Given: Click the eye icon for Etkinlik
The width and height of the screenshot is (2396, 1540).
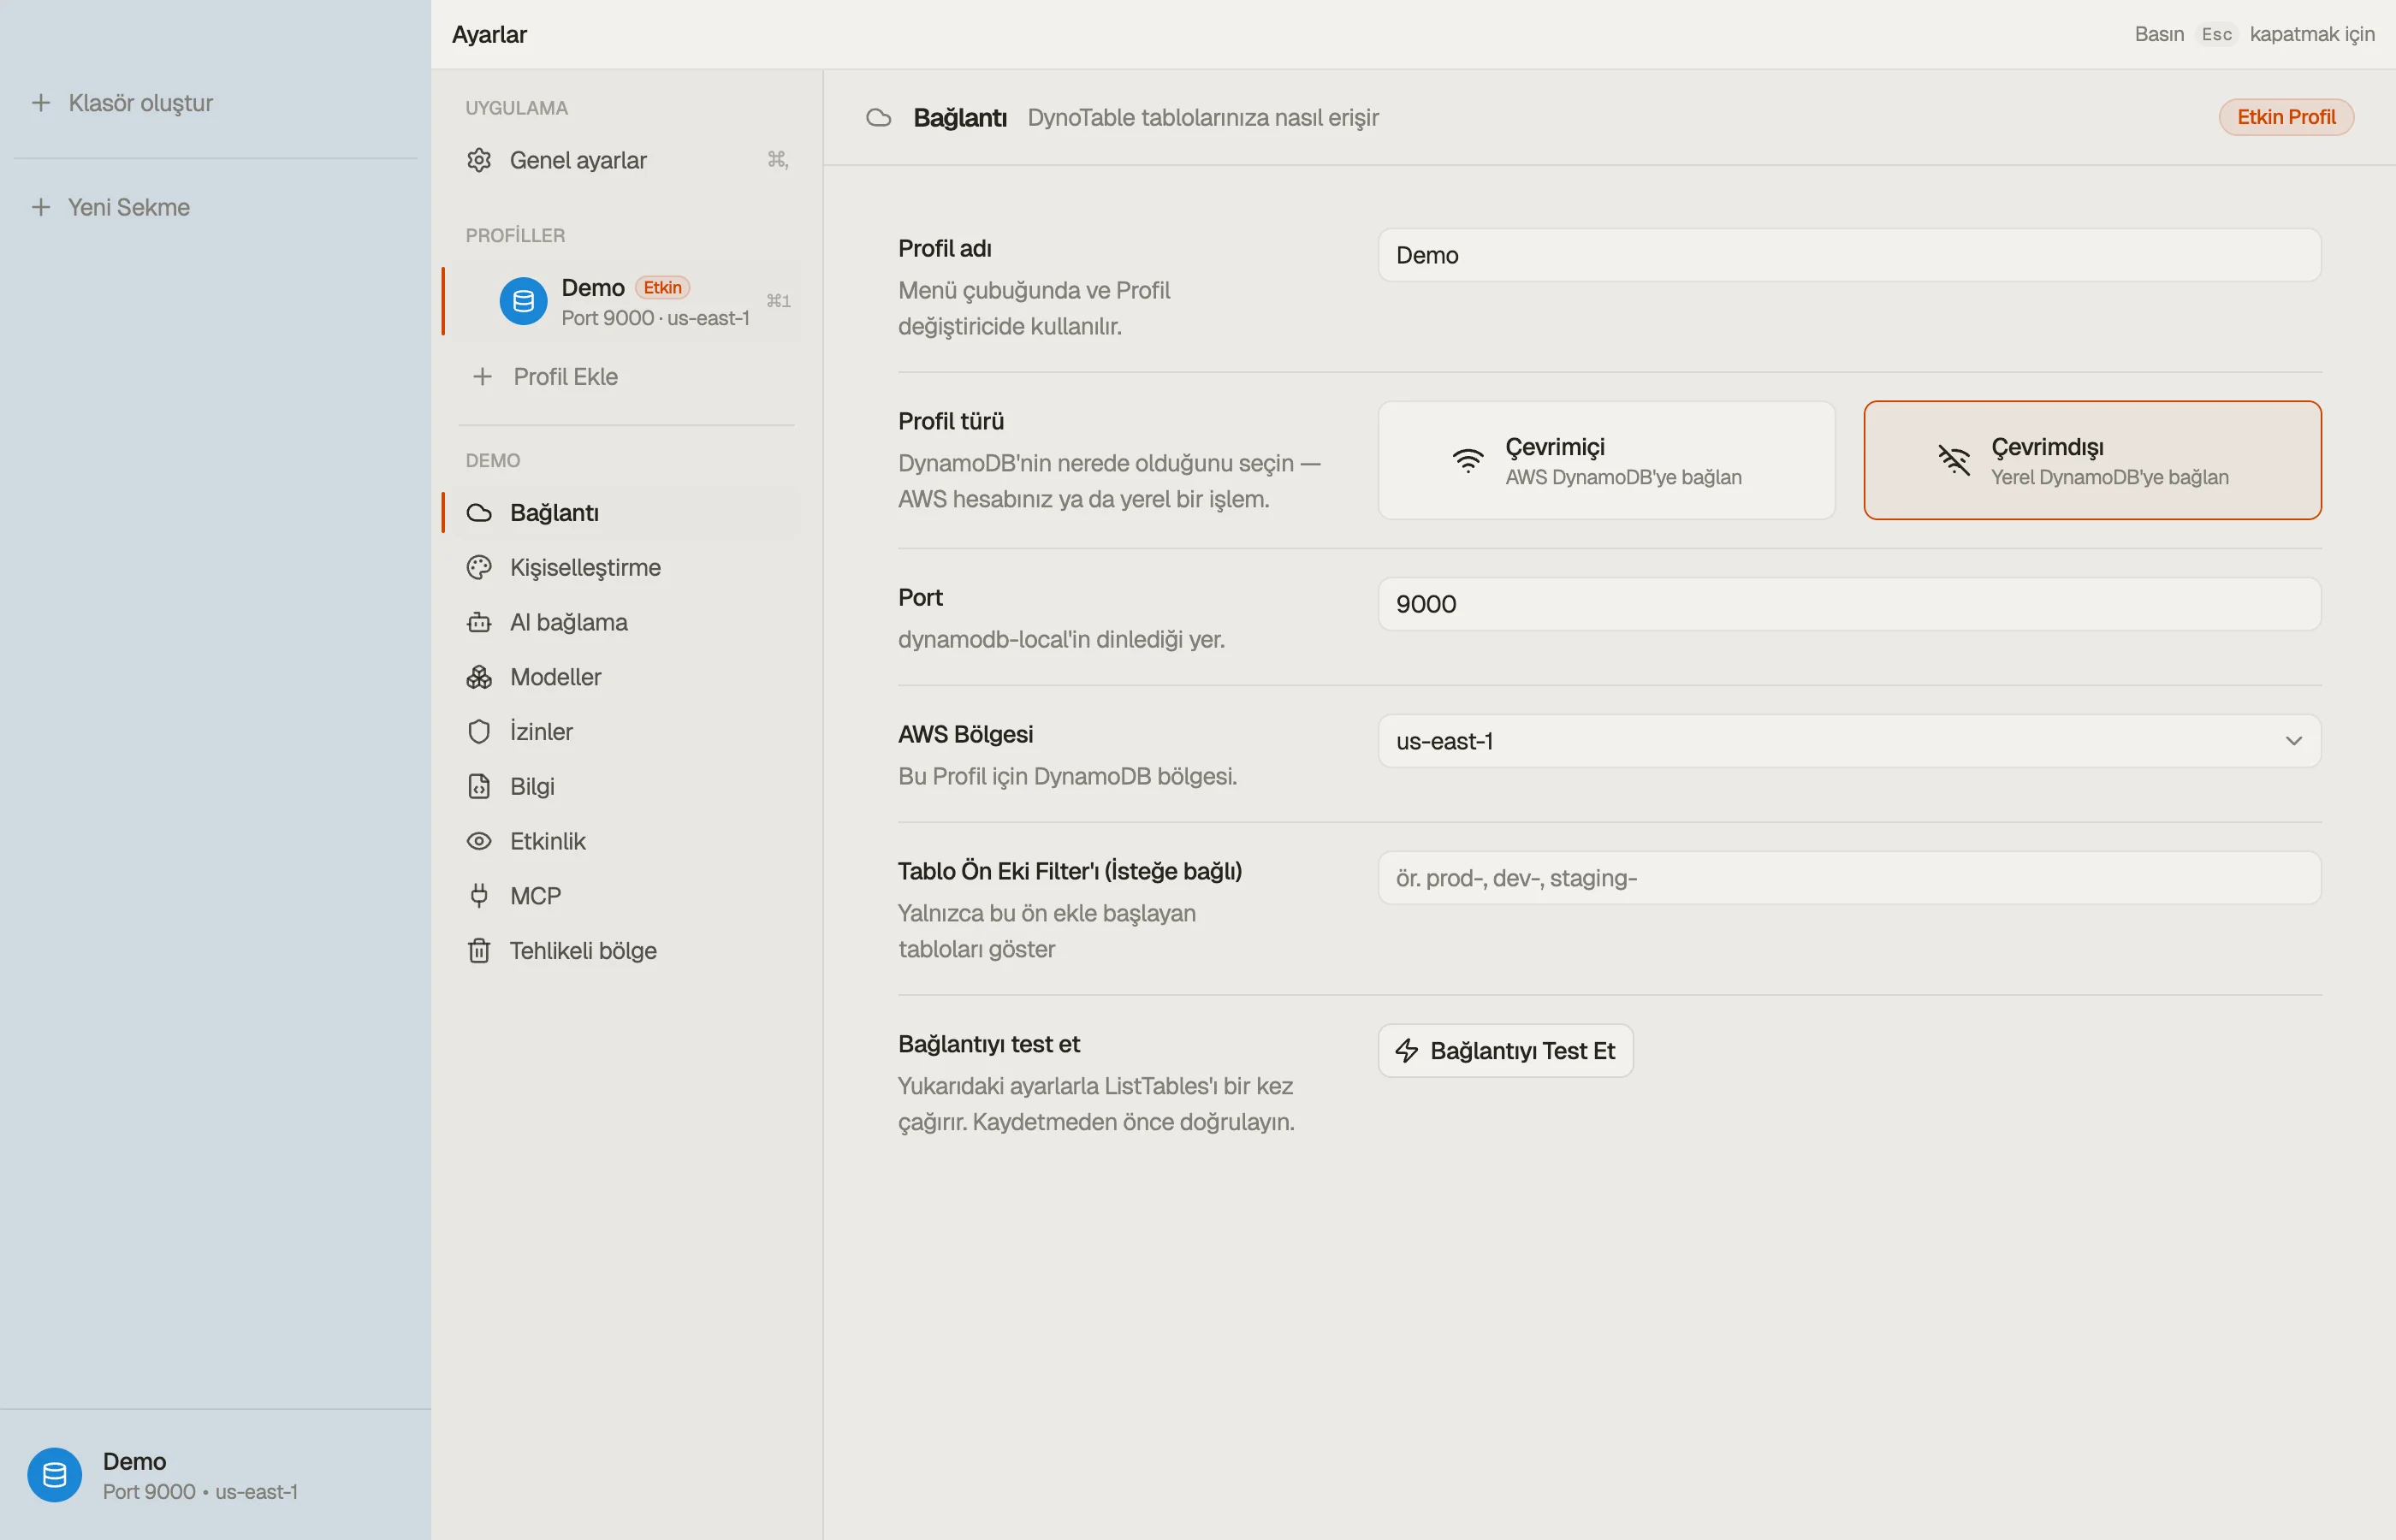Looking at the screenshot, I should 479,841.
